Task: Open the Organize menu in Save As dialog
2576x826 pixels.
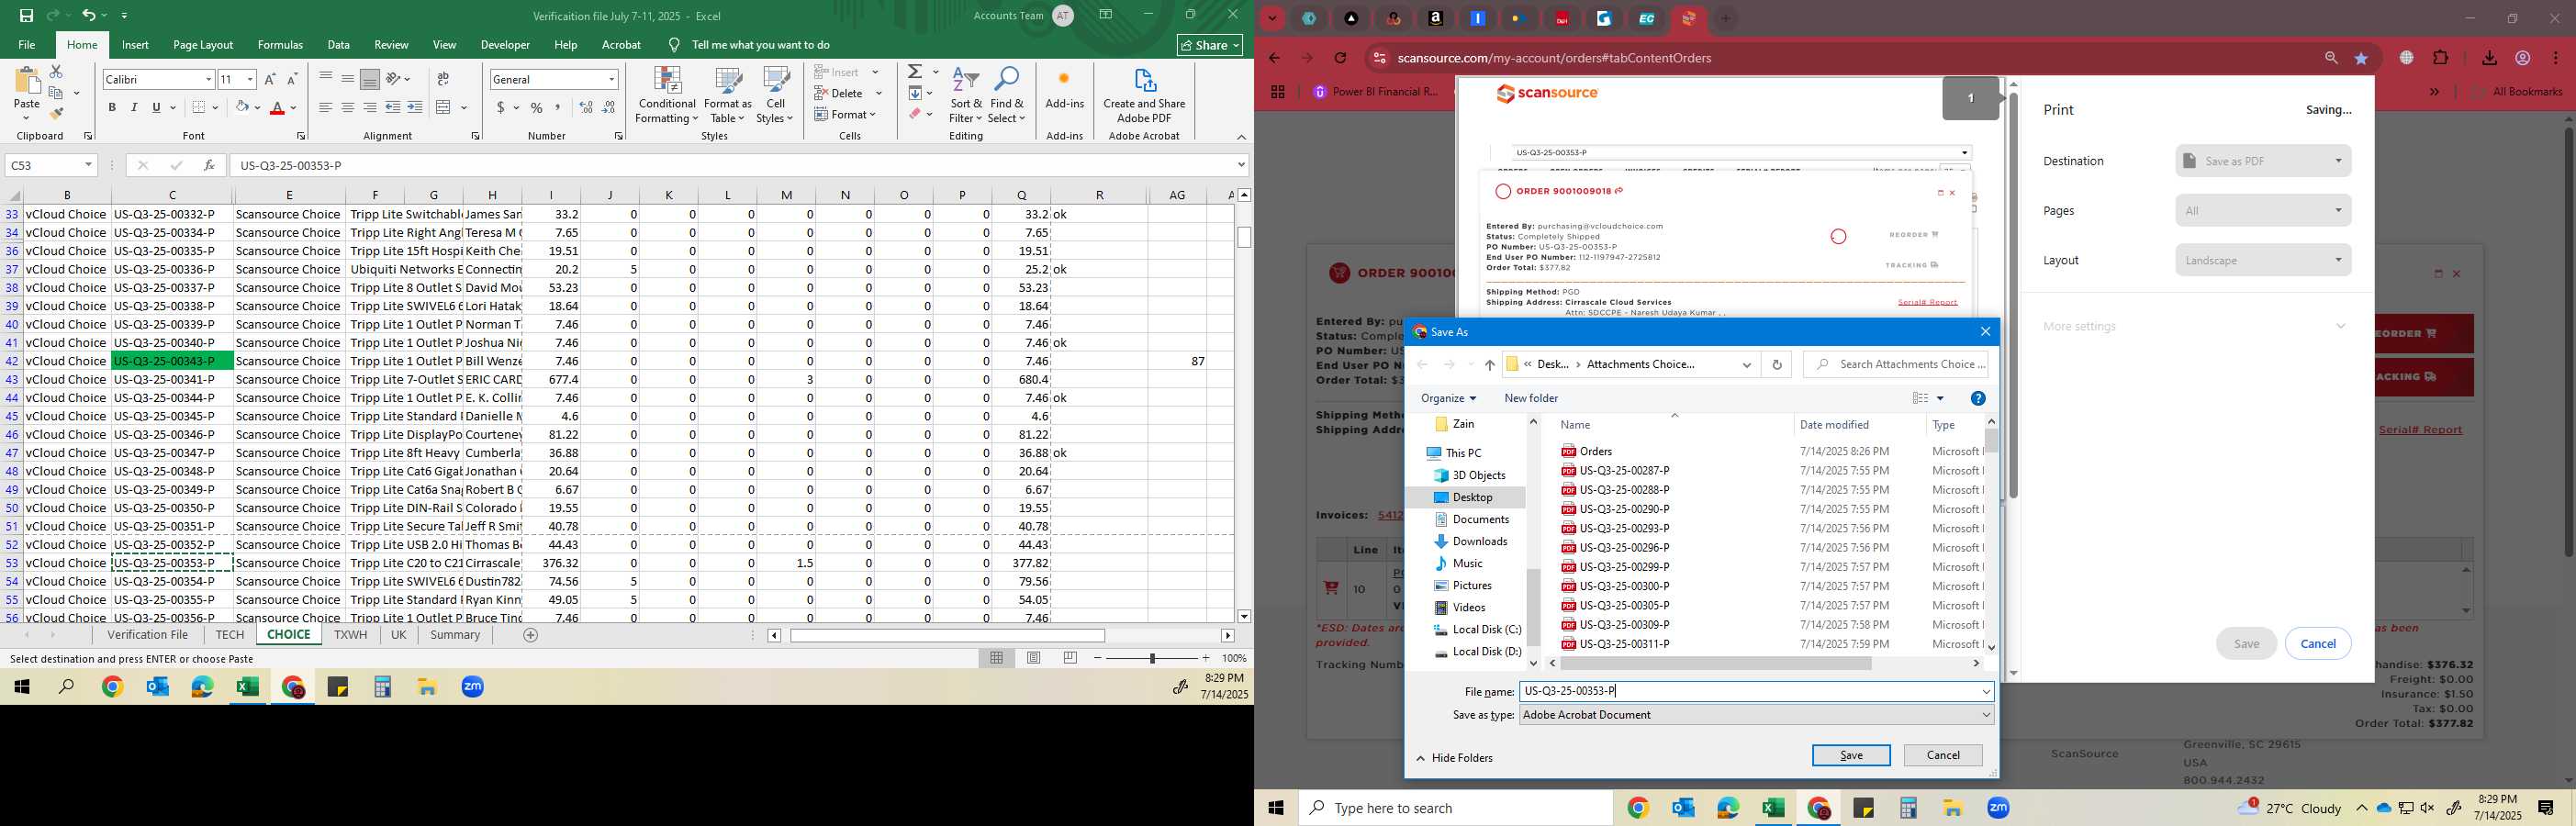Action: pyautogui.click(x=1448, y=398)
